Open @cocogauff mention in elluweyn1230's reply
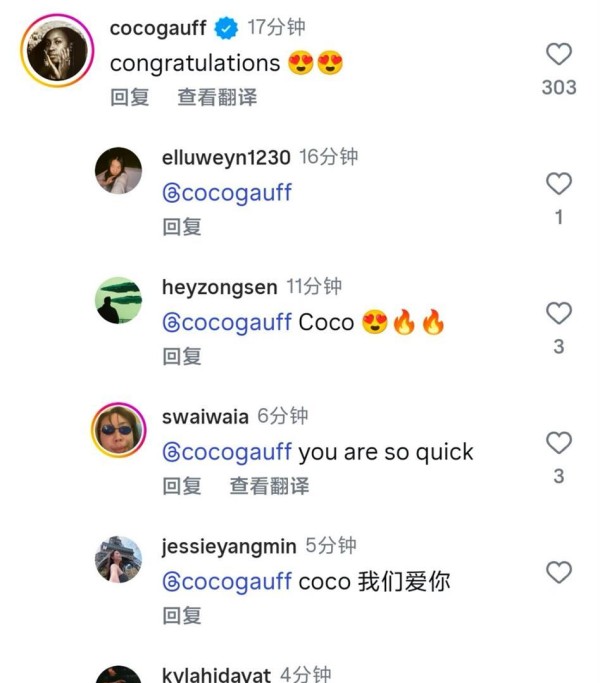Viewport: 600px width, 683px height. [227, 193]
